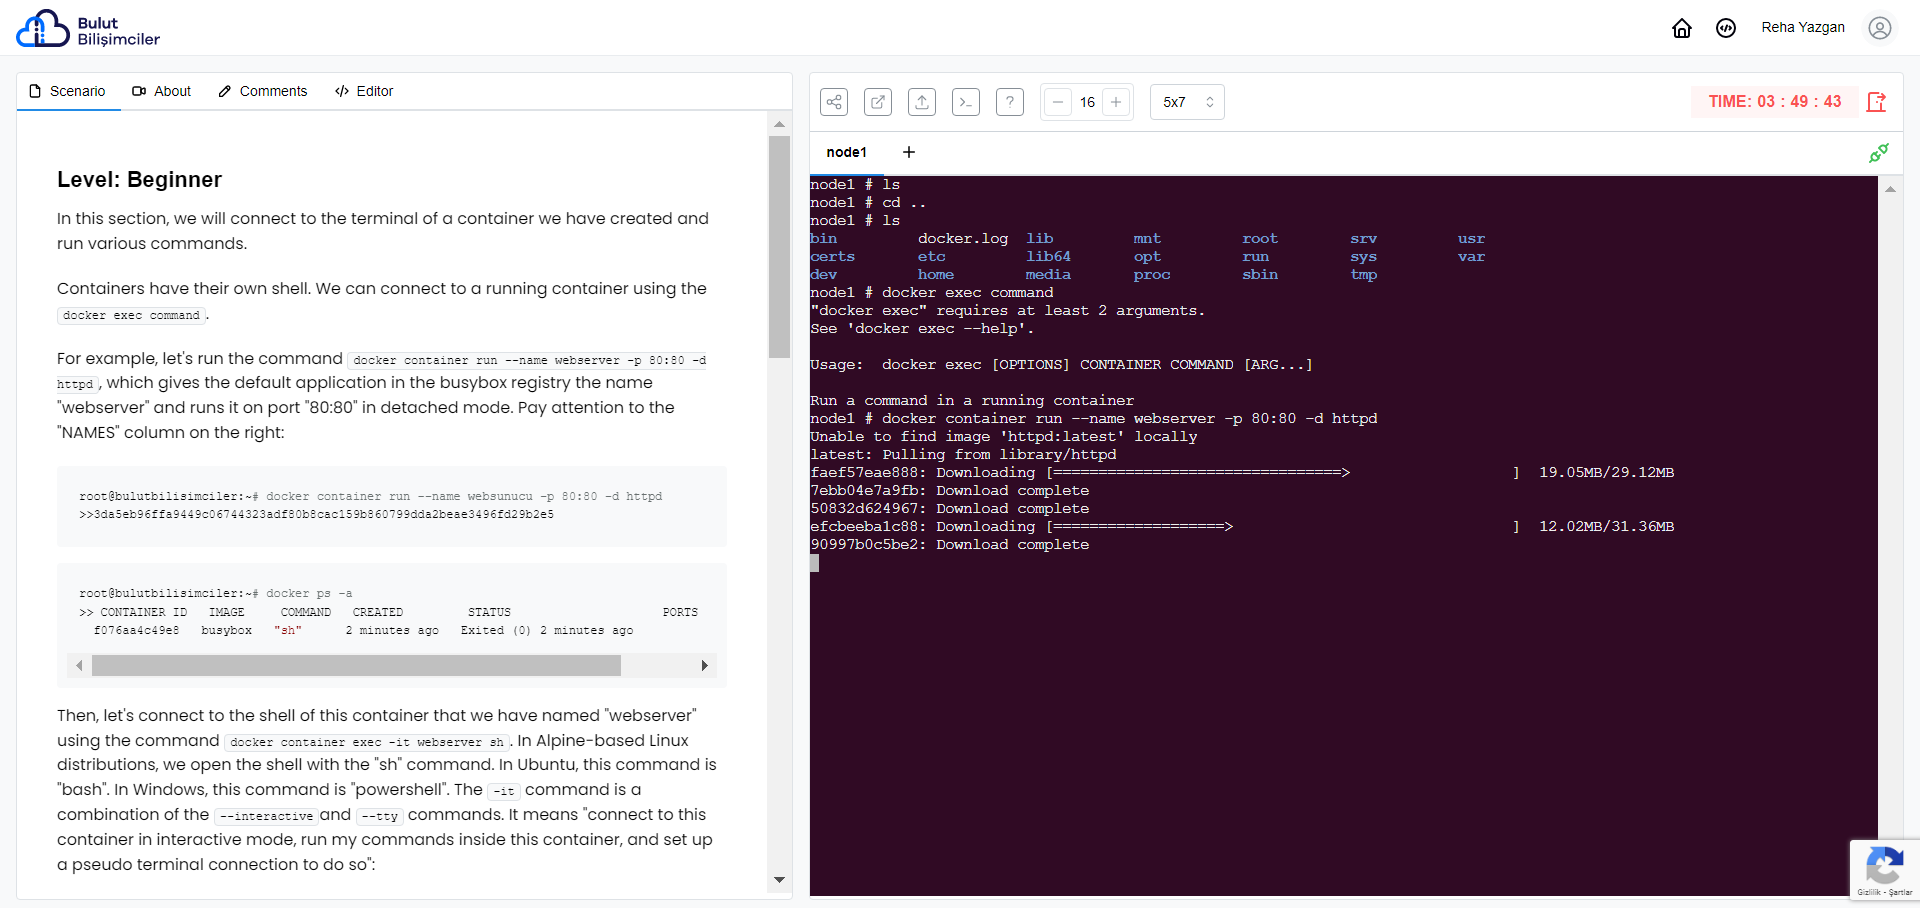Go to the home page icon

click(1682, 28)
